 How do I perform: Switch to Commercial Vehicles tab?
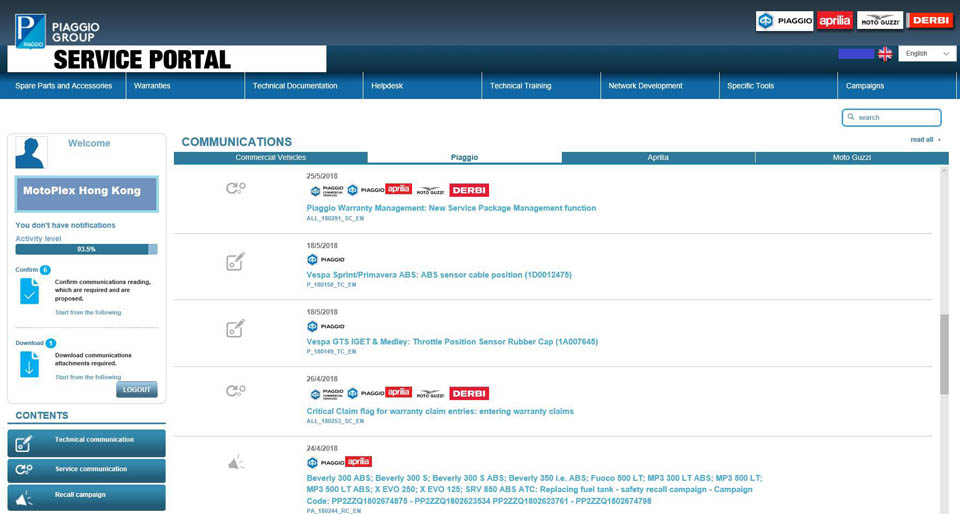[271, 157]
